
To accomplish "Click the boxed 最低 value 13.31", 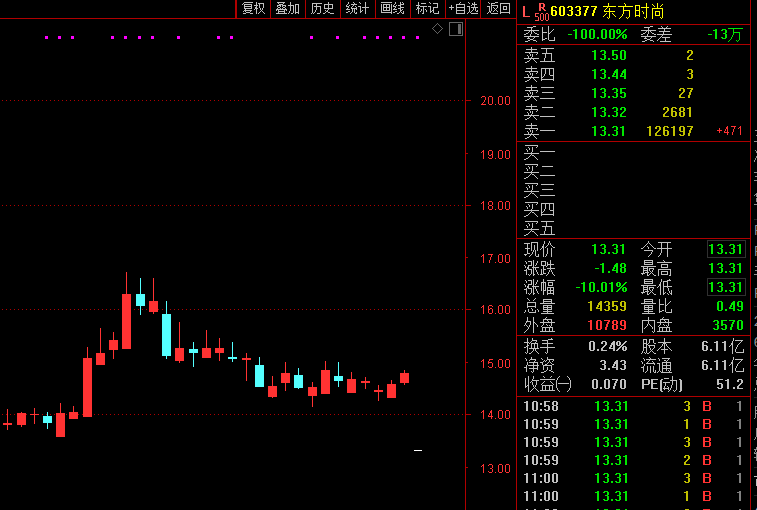I will click(x=726, y=287).
